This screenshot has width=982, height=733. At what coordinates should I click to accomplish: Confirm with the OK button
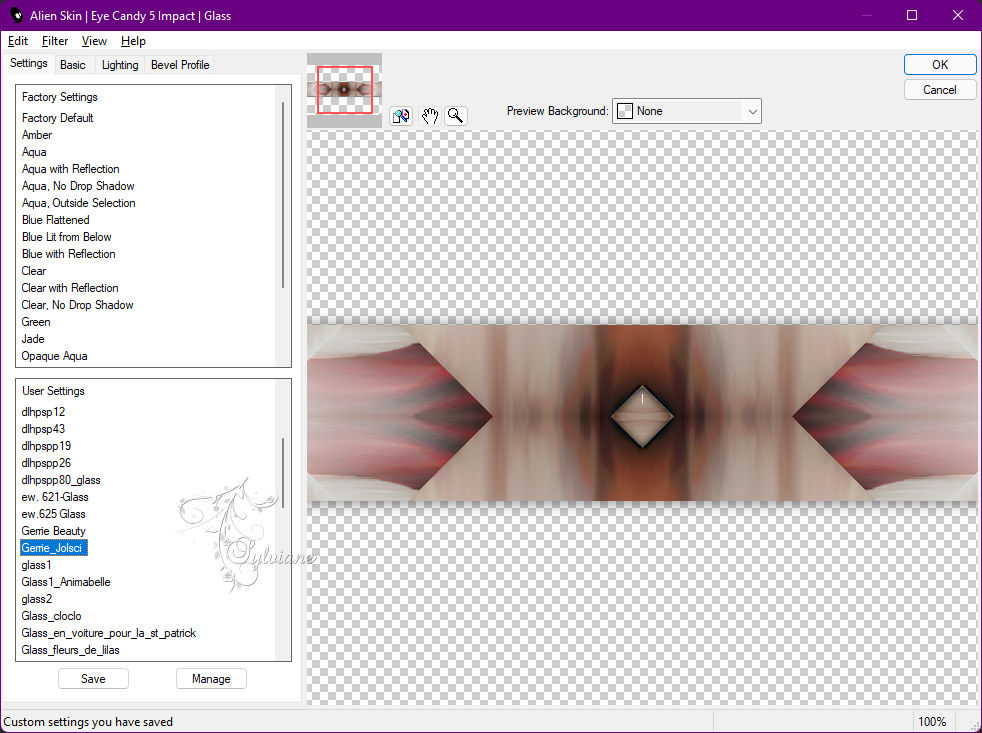point(939,65)
